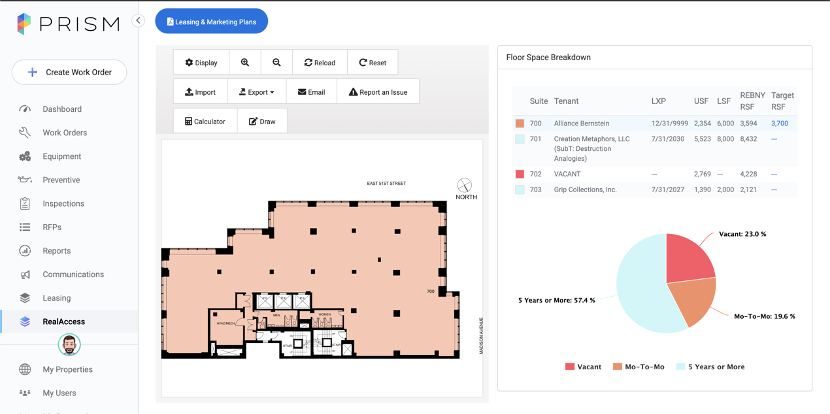This screenshot has width=830, height=414.
Task: Click the suite 702 red color swatch
Action: click(520, 174)
